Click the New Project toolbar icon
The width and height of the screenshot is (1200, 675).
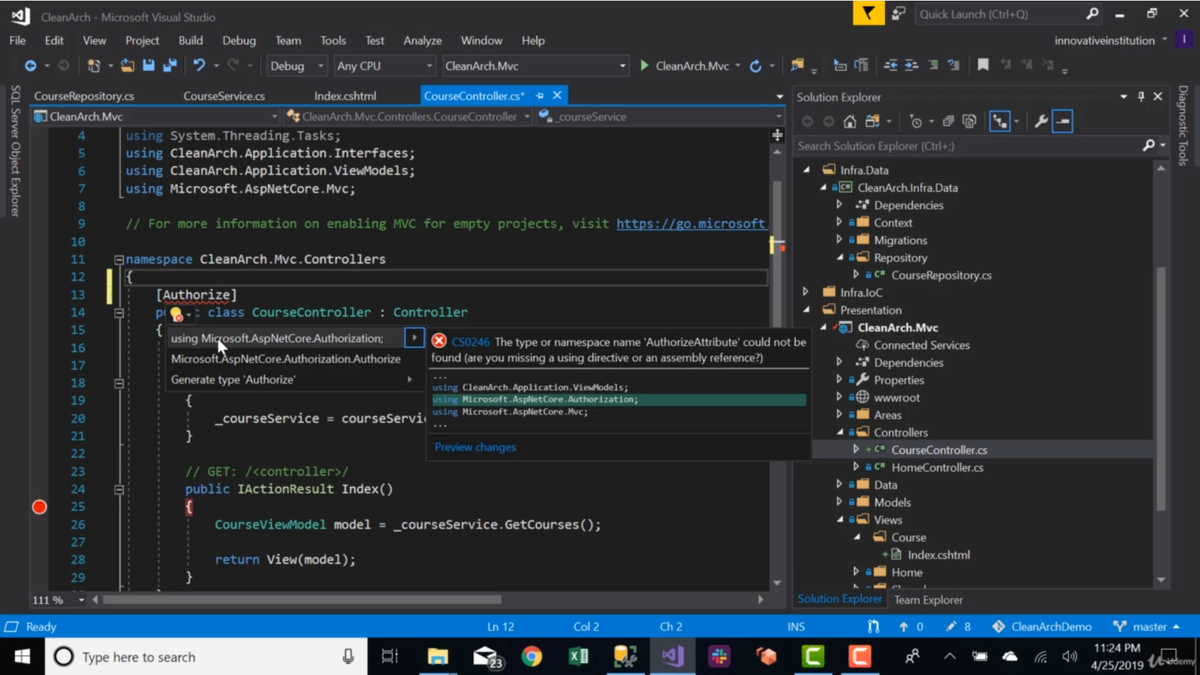pyautogui.click(x=94, y=66)
